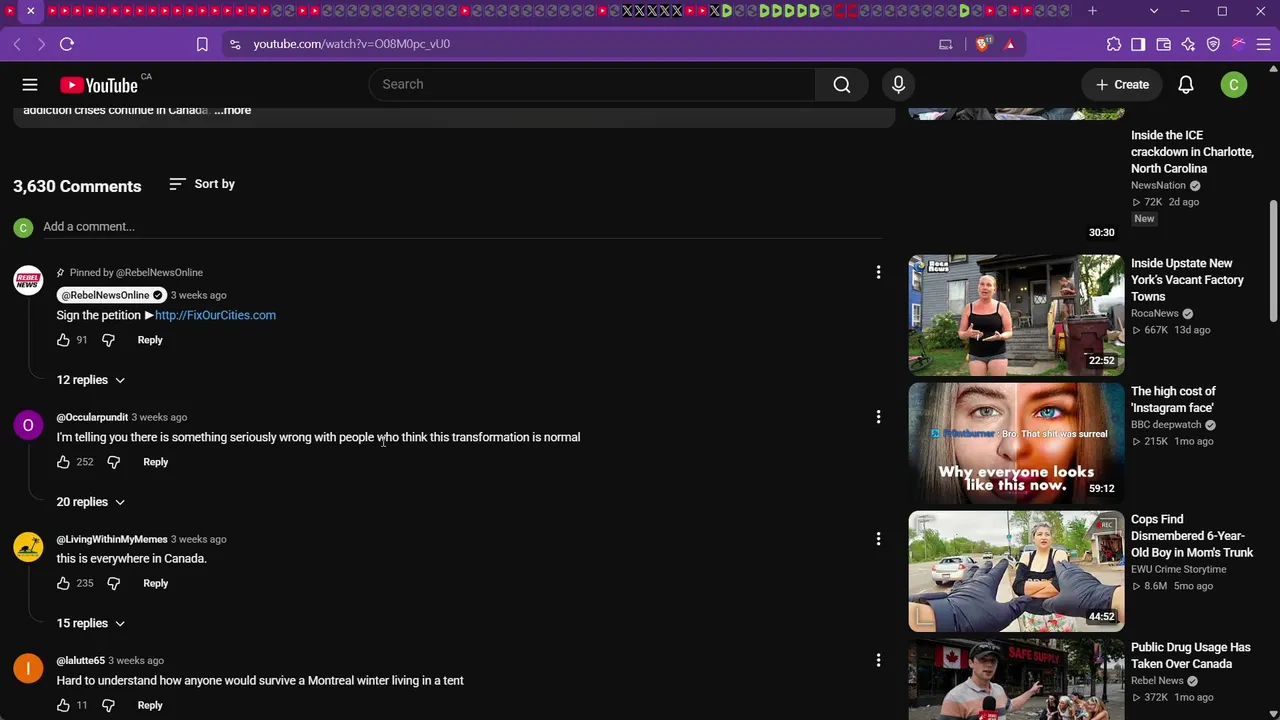Open the 'Instagram face' video thumbnail

[1016, 443]
